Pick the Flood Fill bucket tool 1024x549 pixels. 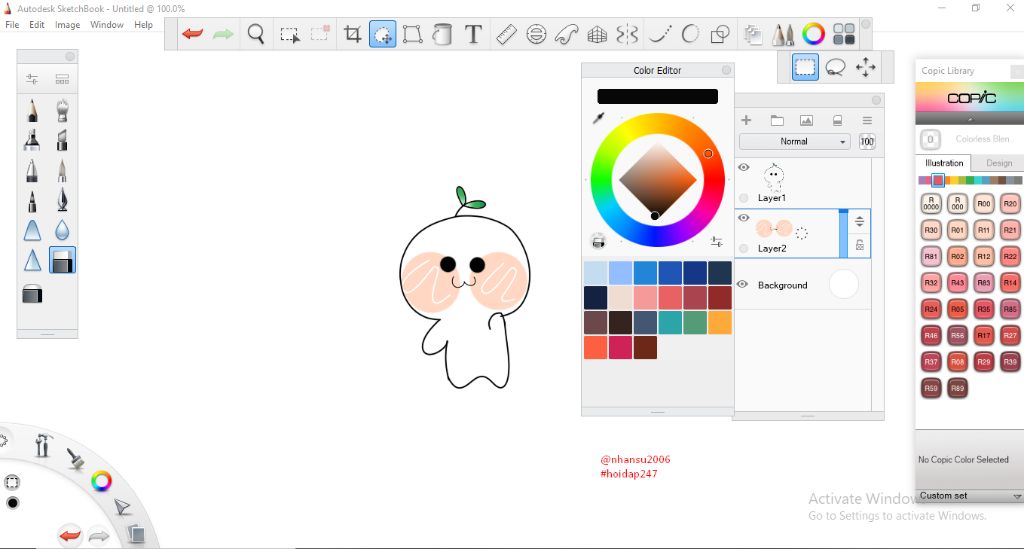[x=442, y=34]
